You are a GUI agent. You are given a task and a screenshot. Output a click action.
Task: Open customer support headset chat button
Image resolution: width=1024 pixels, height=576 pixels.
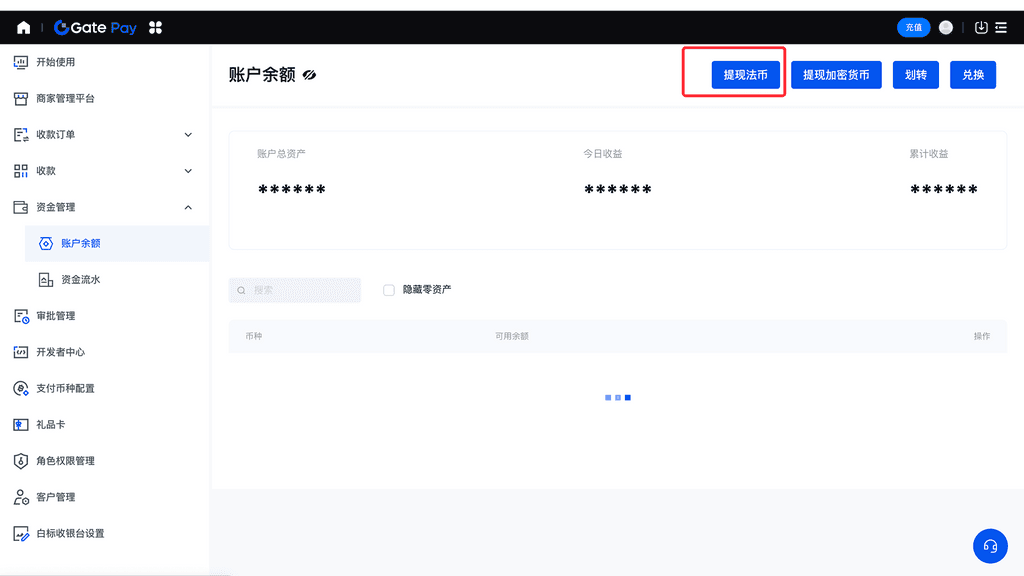pyautogui.click(x=990, y=546)
